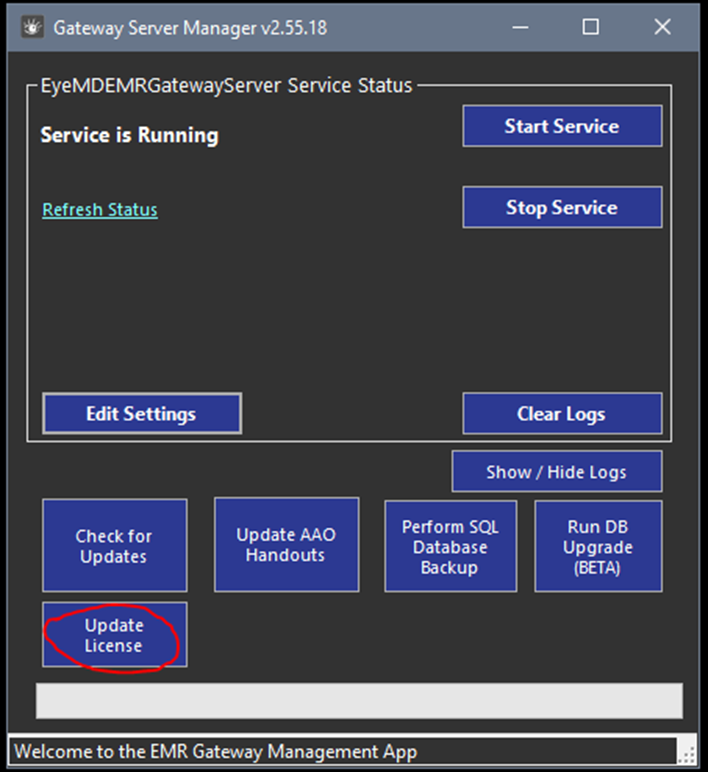Screen dimensions: 708x772
Task: Click the empty progress bar
Action: (x=359, y=701)
